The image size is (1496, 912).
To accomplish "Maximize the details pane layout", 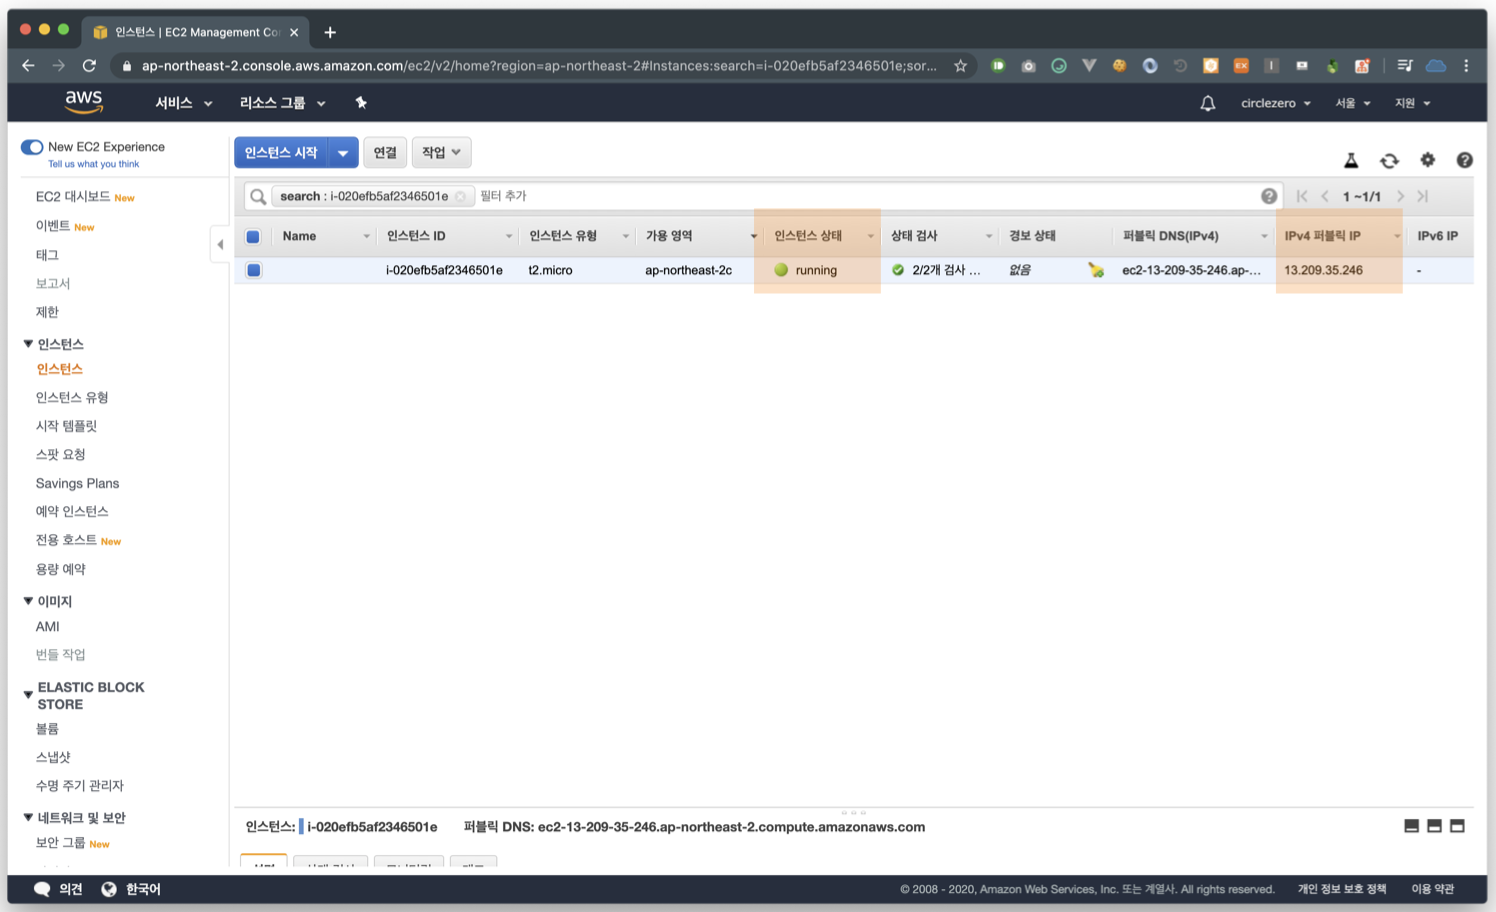I will [x=1457, y=826].
